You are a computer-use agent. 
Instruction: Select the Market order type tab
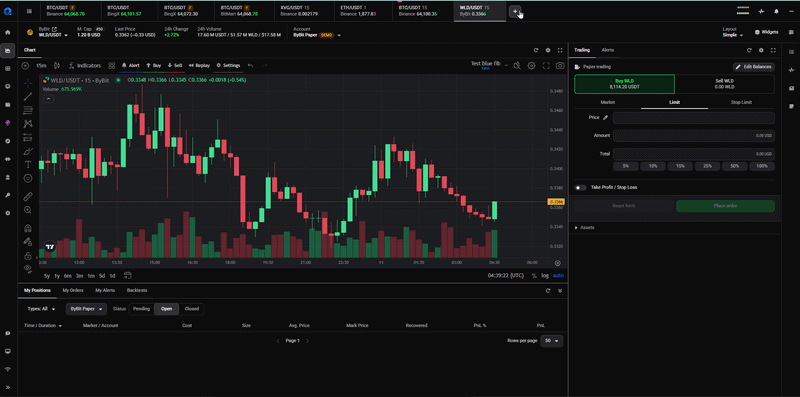coord(607,102)
